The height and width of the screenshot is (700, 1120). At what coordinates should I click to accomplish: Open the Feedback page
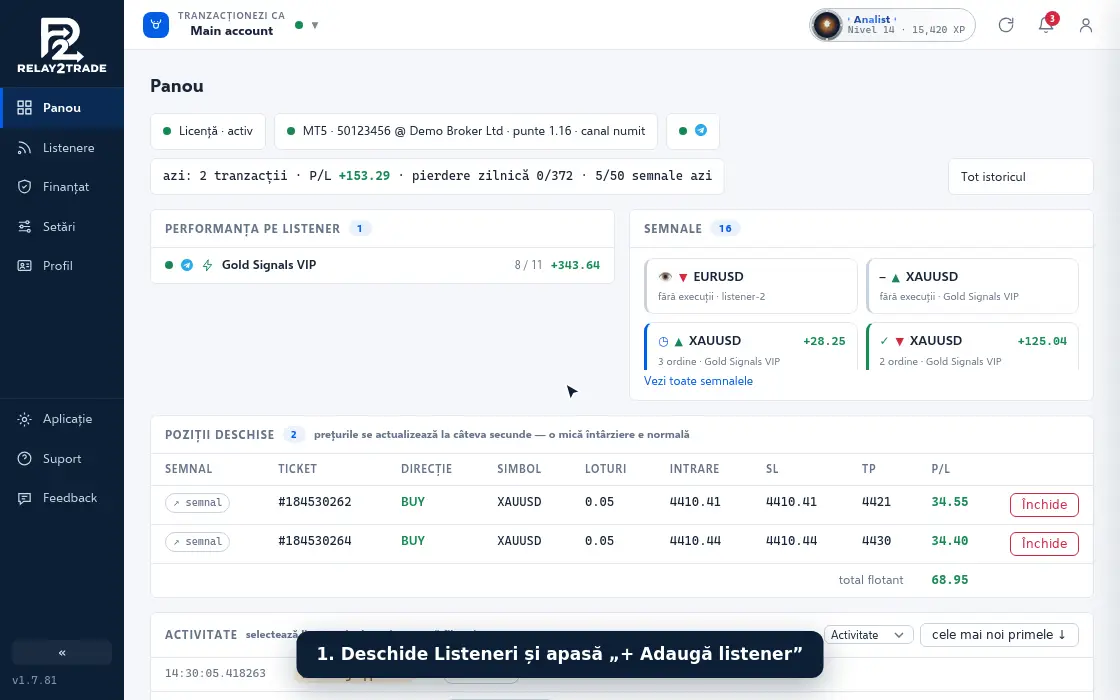coord(61,498)
